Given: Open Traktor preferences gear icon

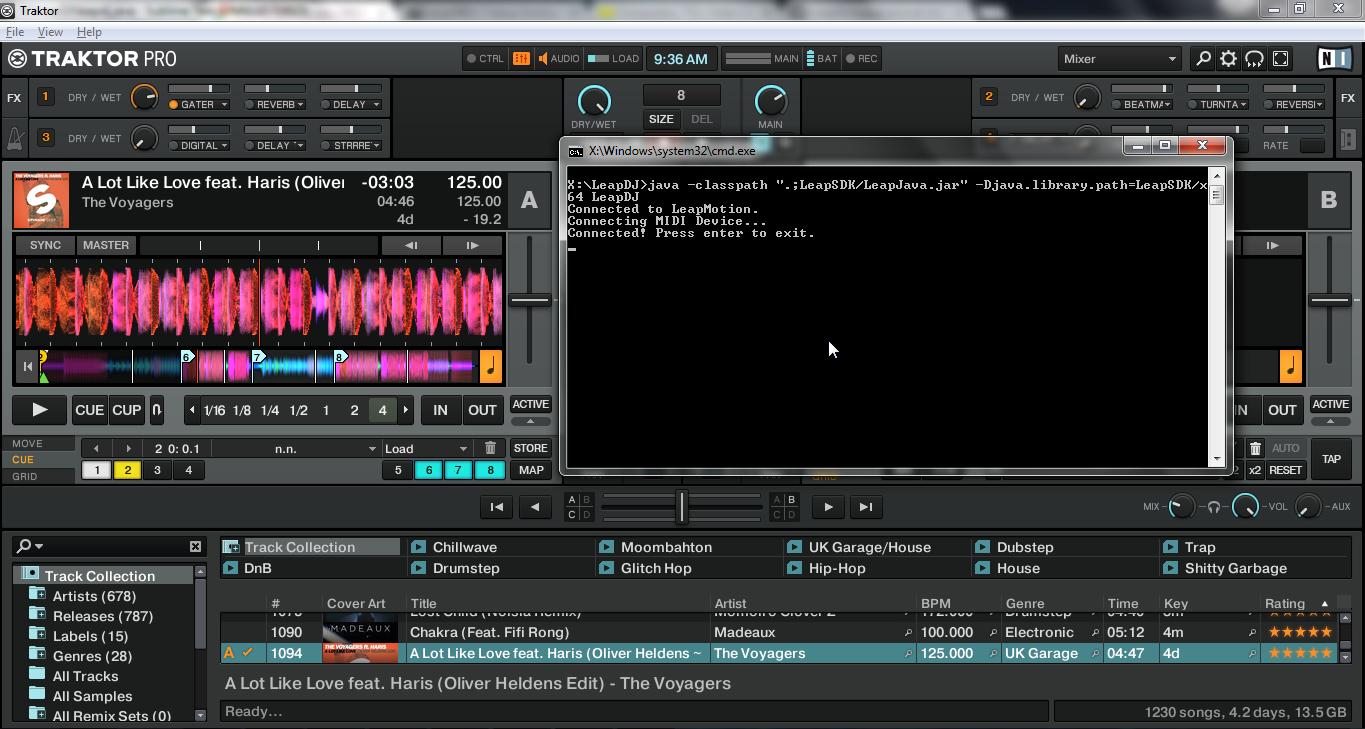Looking at the screenshot, I should coord(1229,59).
